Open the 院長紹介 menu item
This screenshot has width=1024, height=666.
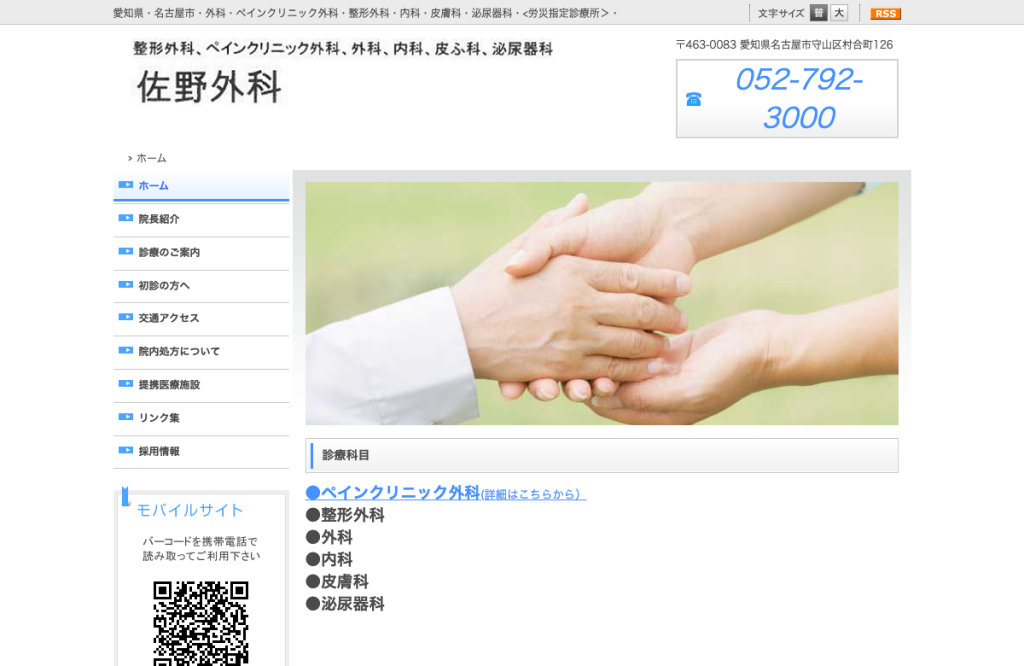tap(201, 219)
